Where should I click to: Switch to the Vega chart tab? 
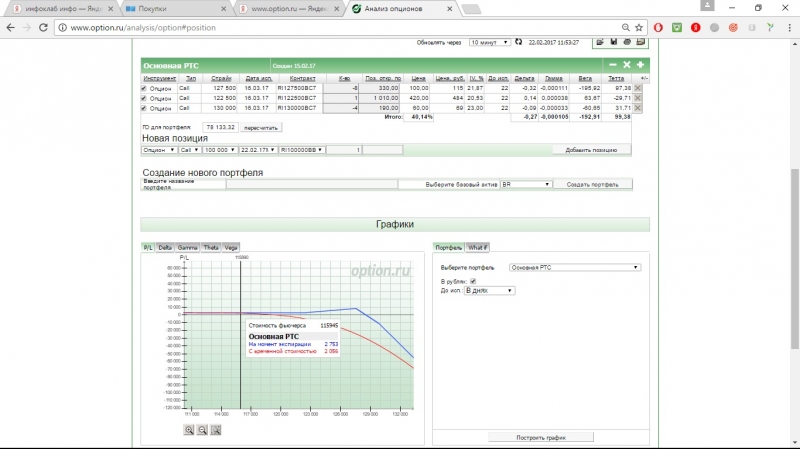[231, 247]
